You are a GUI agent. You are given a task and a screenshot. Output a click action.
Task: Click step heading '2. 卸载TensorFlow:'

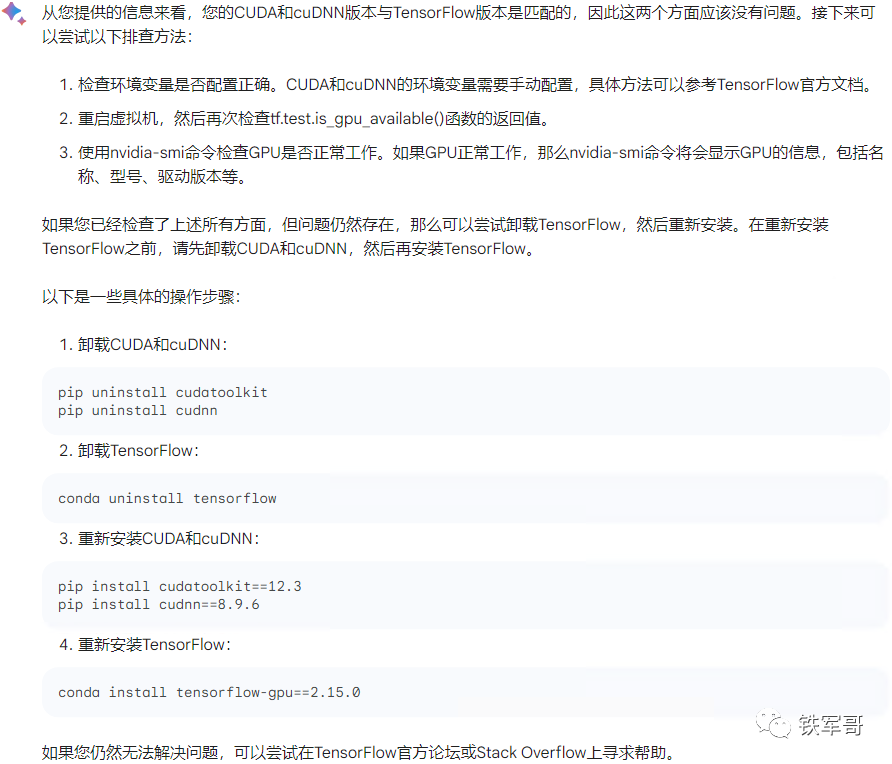(x=129, y=451)
